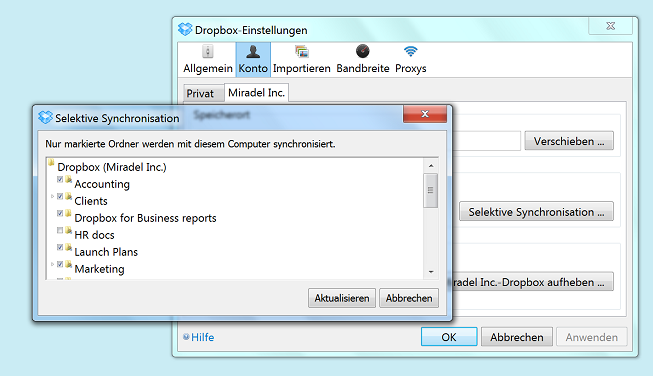Viewport: 653px width, 376px height.
Task: Click the Launch Plans folder icon
Action: click(69, 248)
